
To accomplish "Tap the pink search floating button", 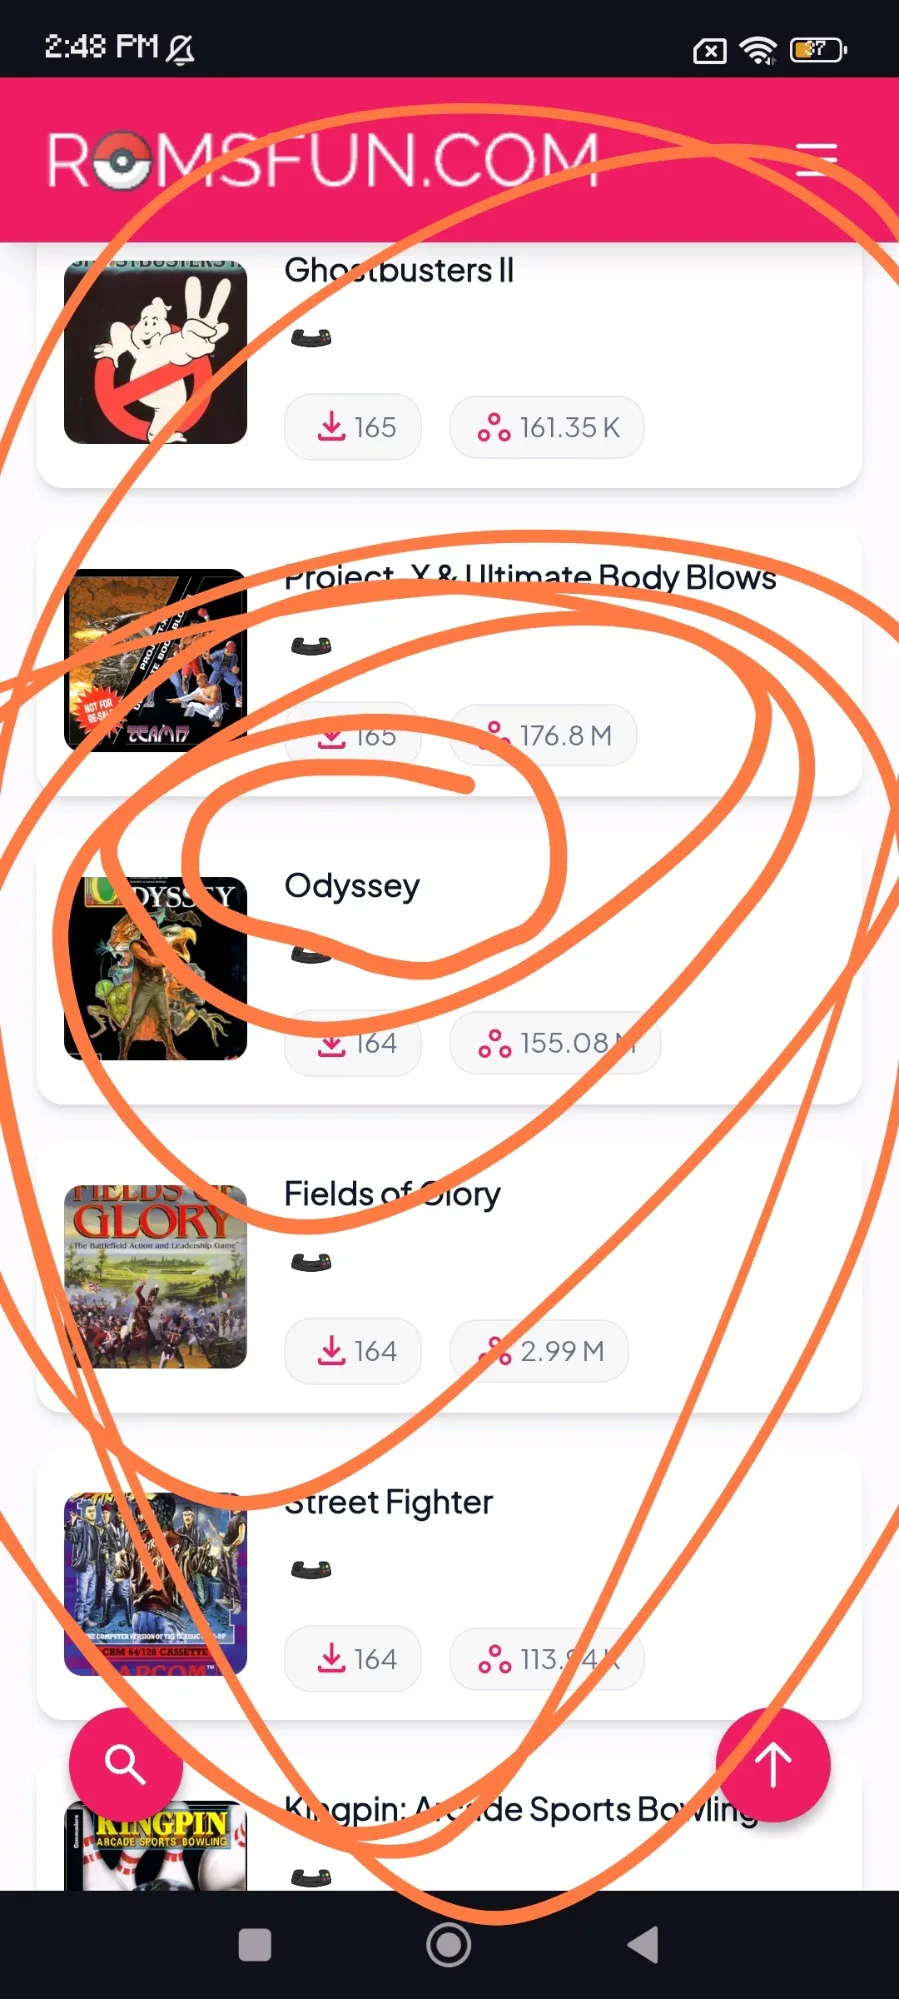I will (x=125, y=1765).
